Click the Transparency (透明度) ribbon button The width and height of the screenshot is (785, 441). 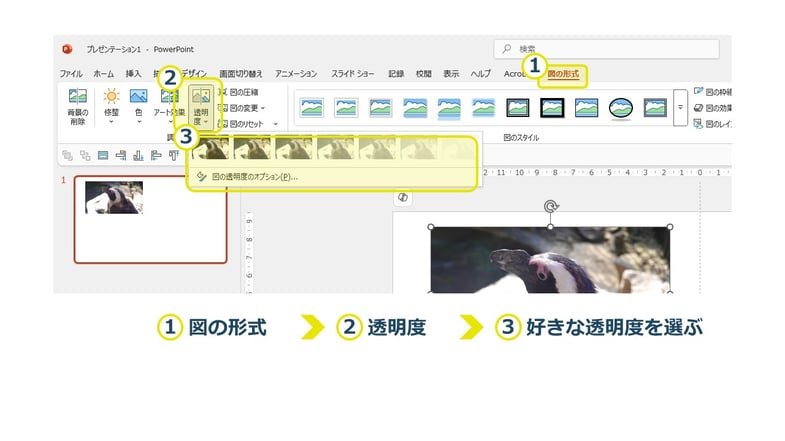pyautogui.click(x=201, y=106)
